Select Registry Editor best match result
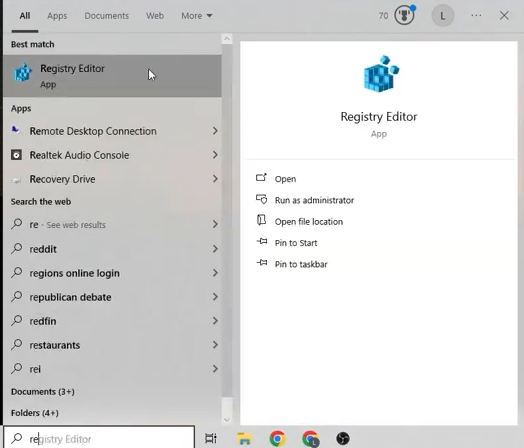 [112, 76]
